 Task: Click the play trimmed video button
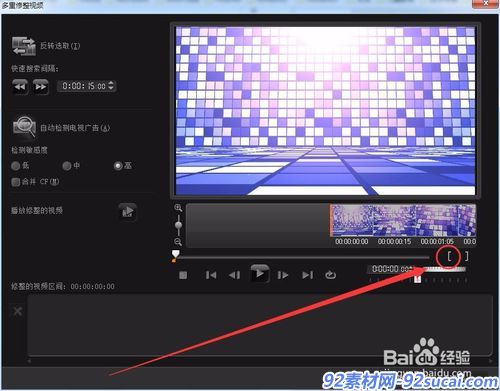127,212
